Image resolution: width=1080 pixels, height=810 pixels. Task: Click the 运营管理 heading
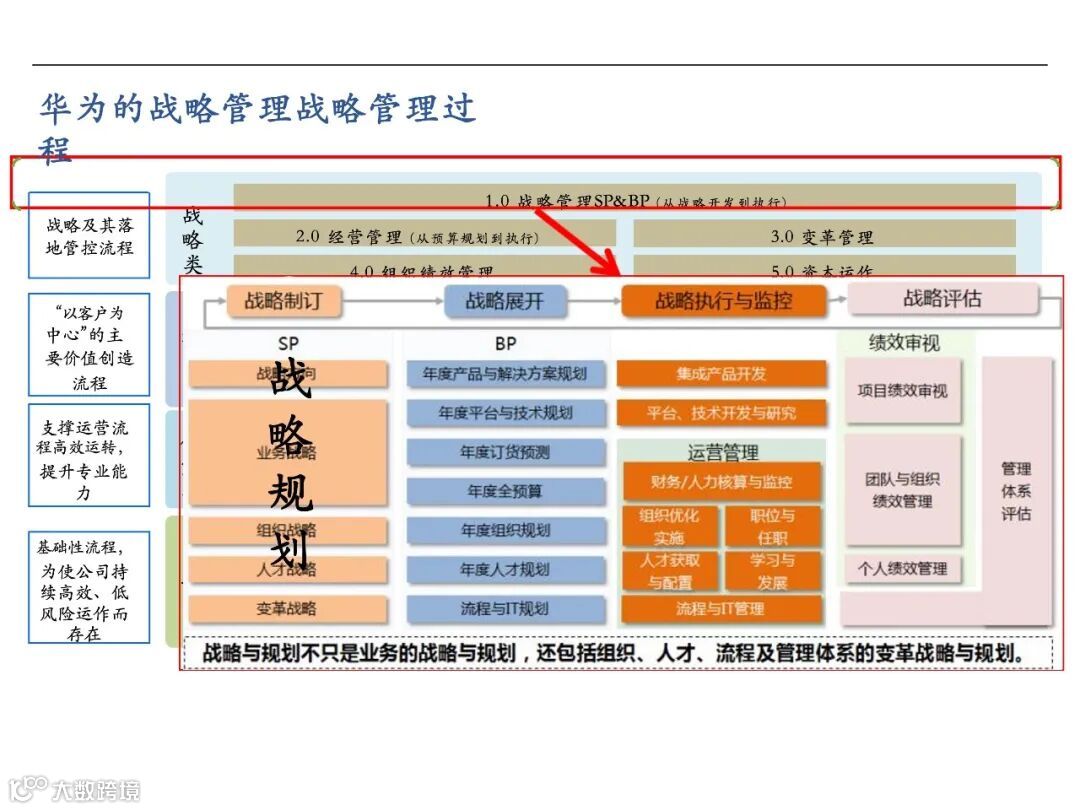(x=723, y=453)
